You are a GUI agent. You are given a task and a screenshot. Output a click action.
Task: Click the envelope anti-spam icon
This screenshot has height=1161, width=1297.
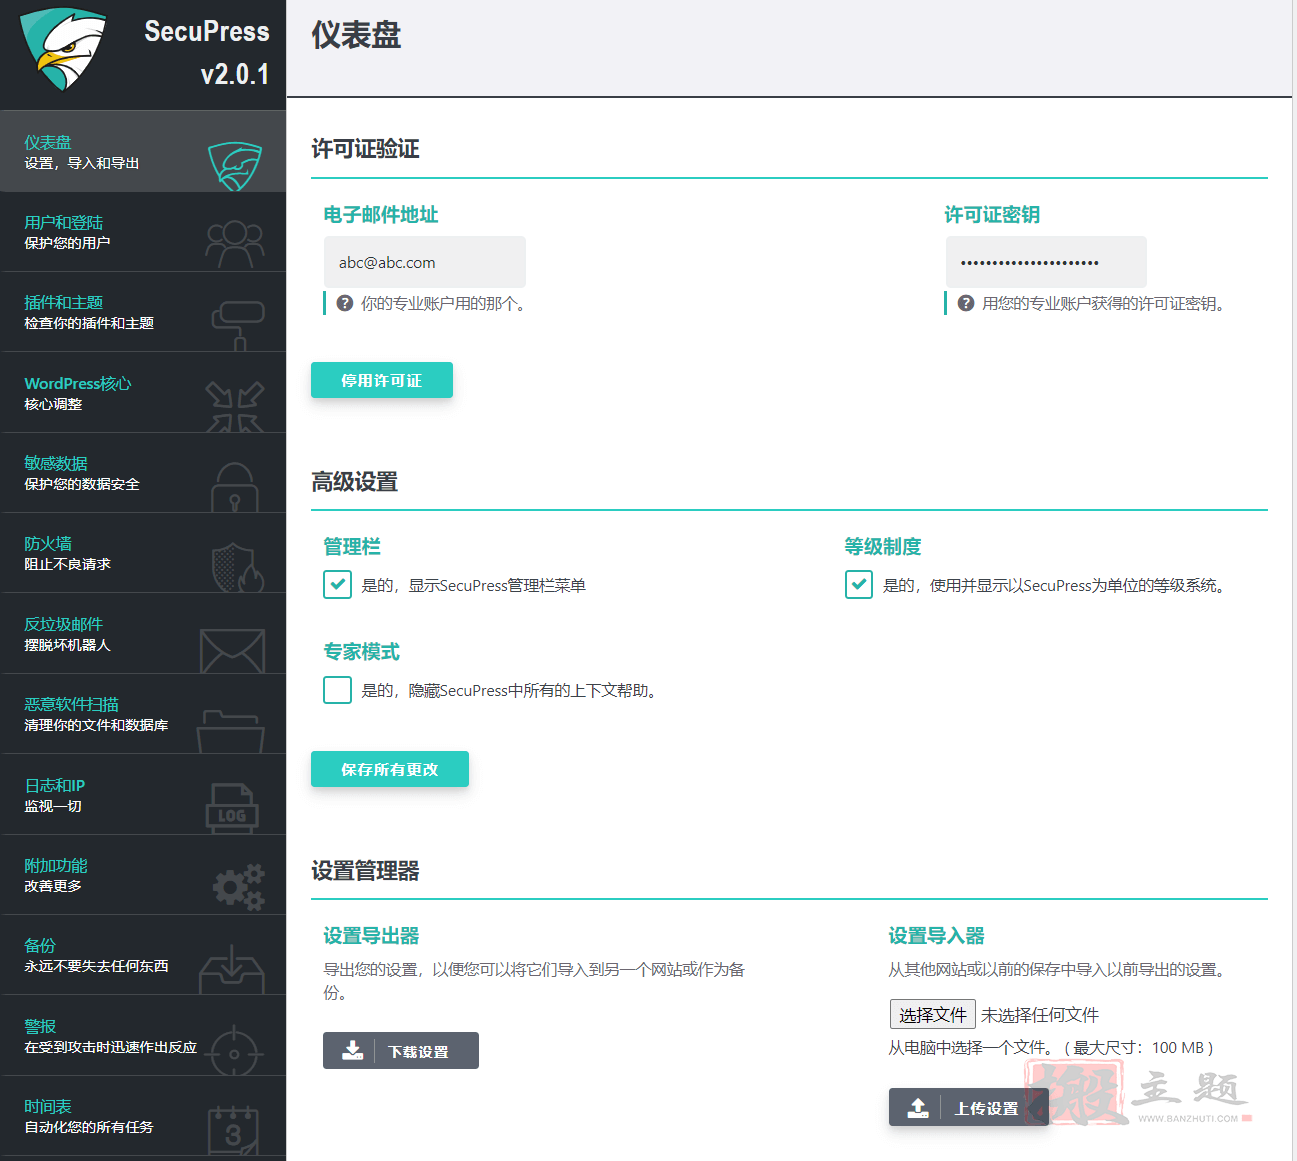tap(232, 651)
